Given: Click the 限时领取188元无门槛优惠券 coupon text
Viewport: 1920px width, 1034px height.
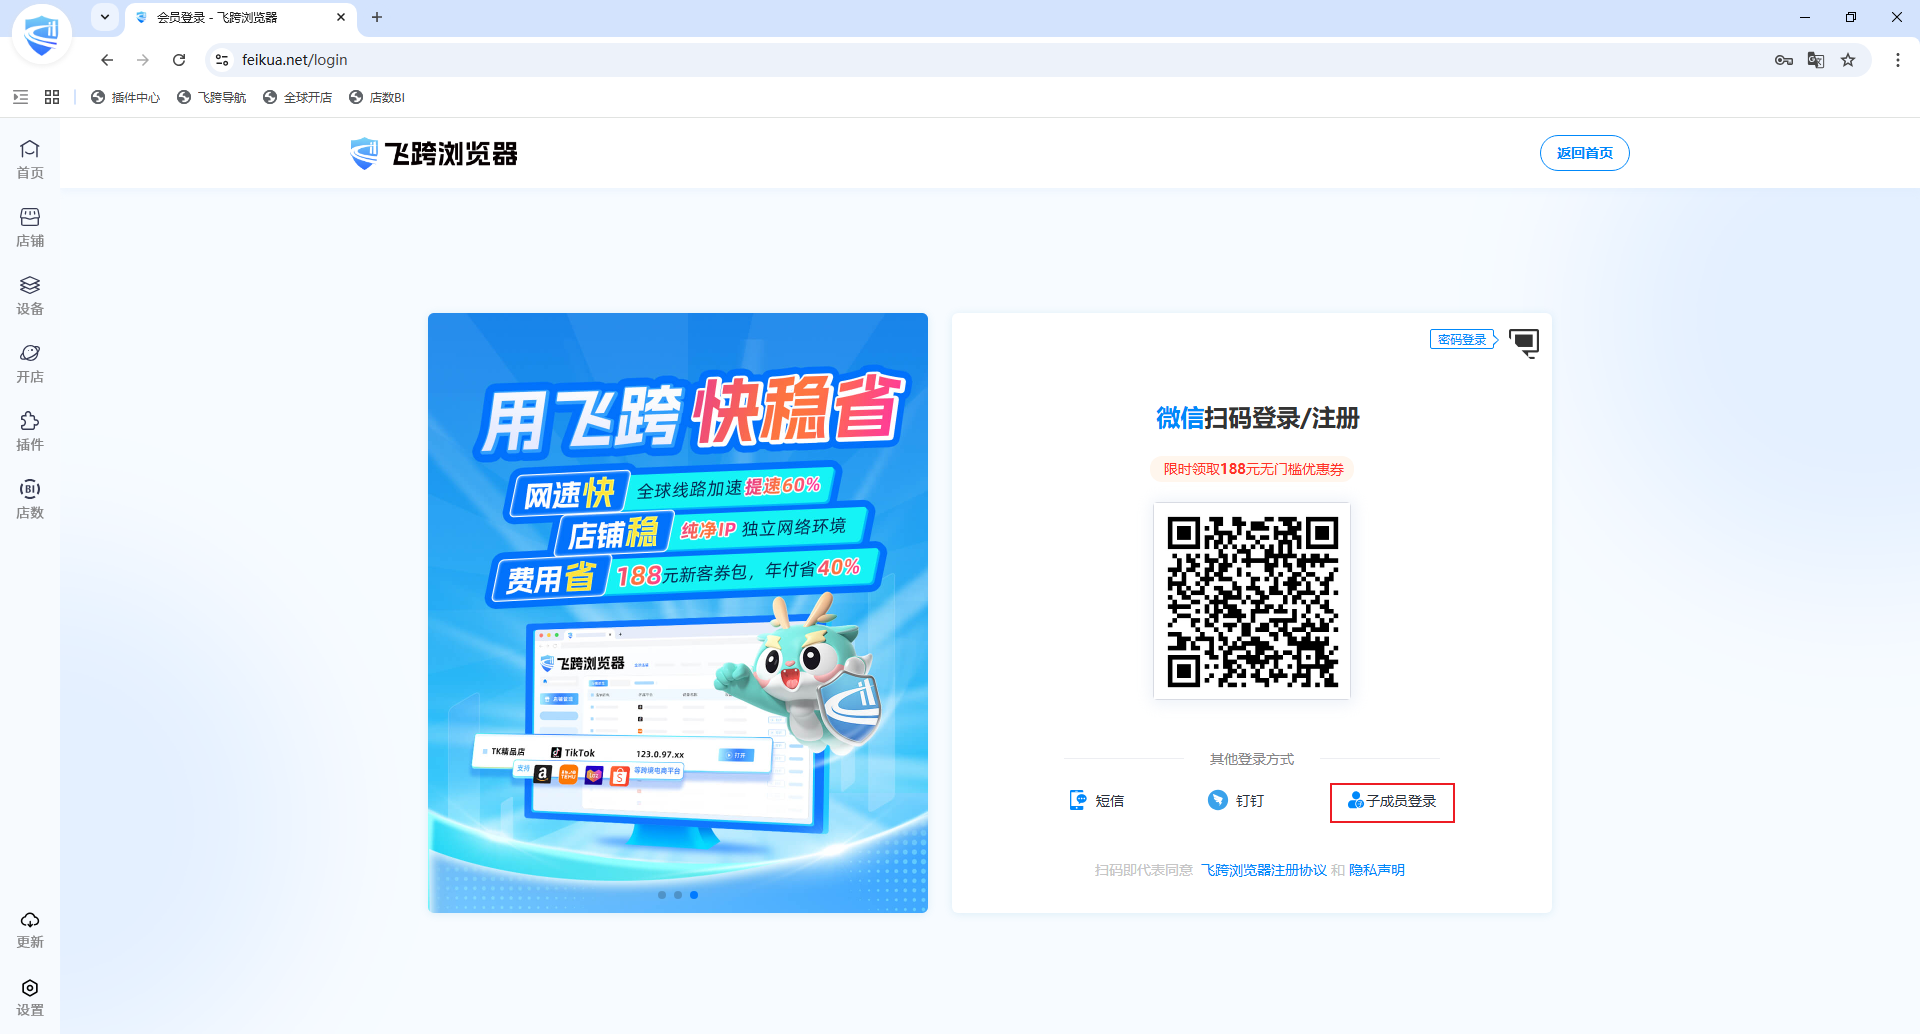Looking at the screenshot, I should [x=1253, y=469].
